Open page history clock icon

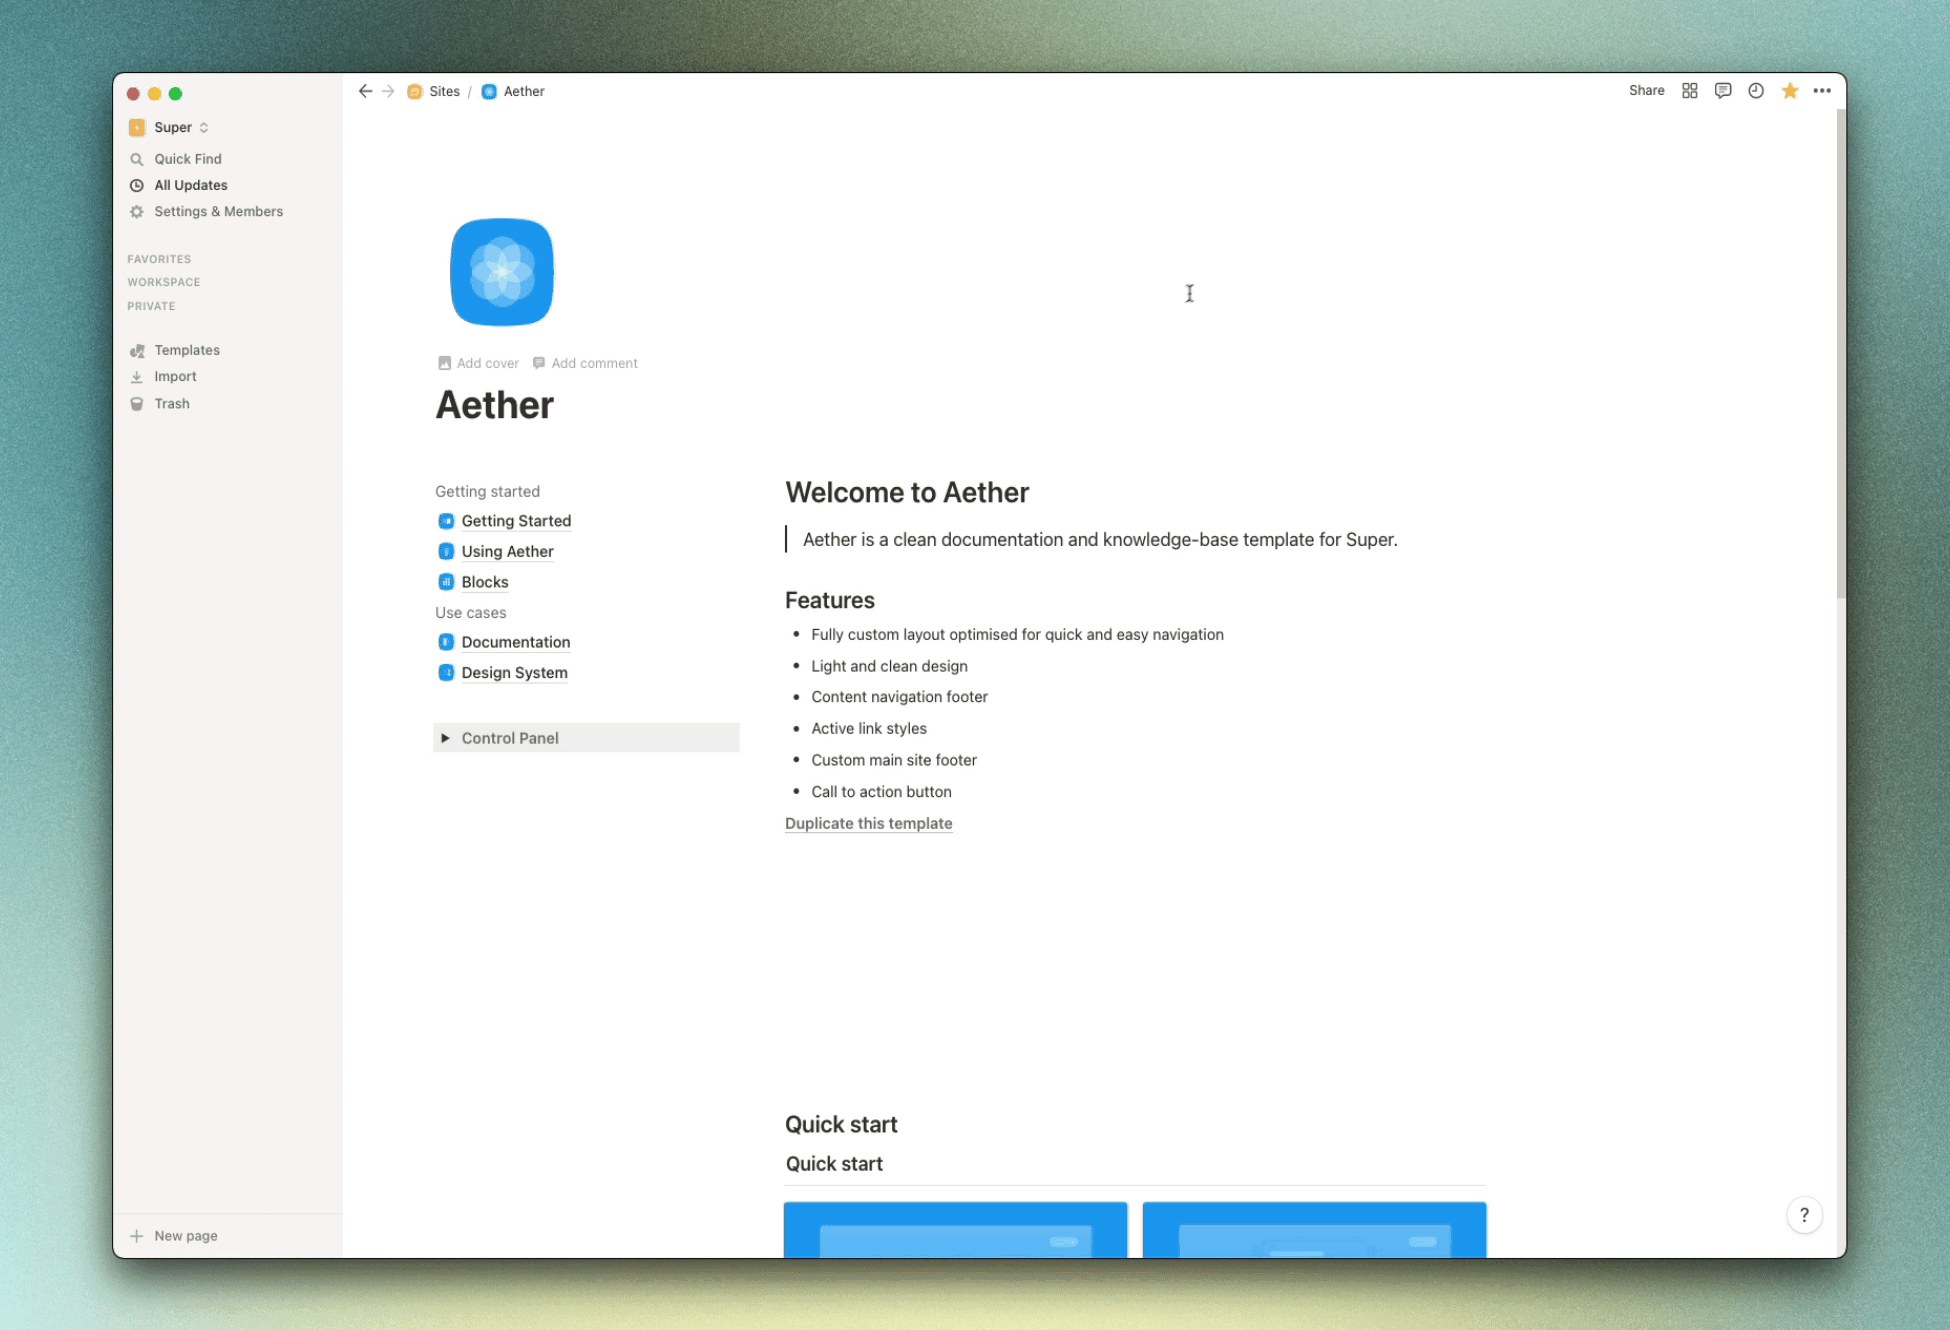tap(1755, 91)
